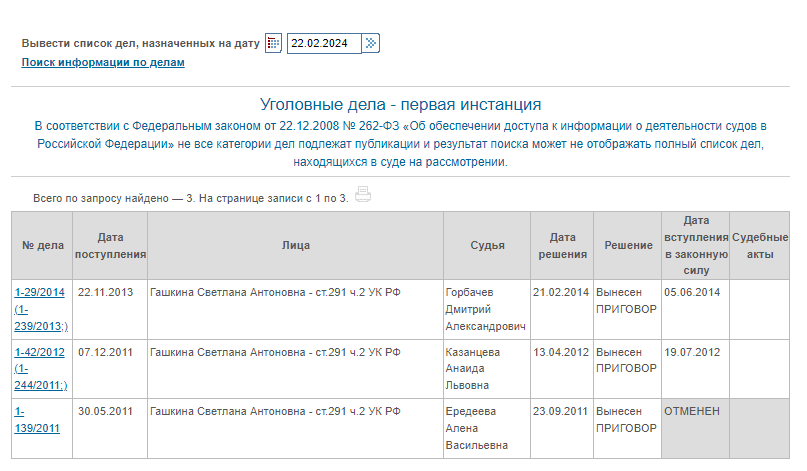Image resolution: width=807 pixels, height=471 pixels.
Task: Select decision date 23.09.2011
Action: pyautogui.click(x=560, y=411)
